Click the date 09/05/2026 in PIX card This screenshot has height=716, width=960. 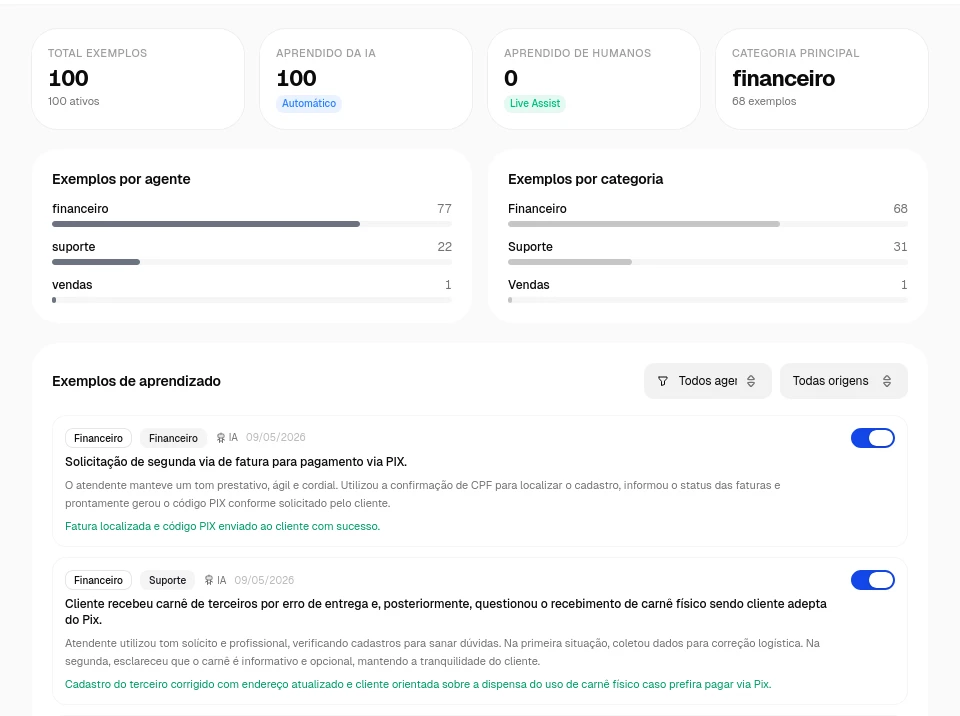coord(276,437)
